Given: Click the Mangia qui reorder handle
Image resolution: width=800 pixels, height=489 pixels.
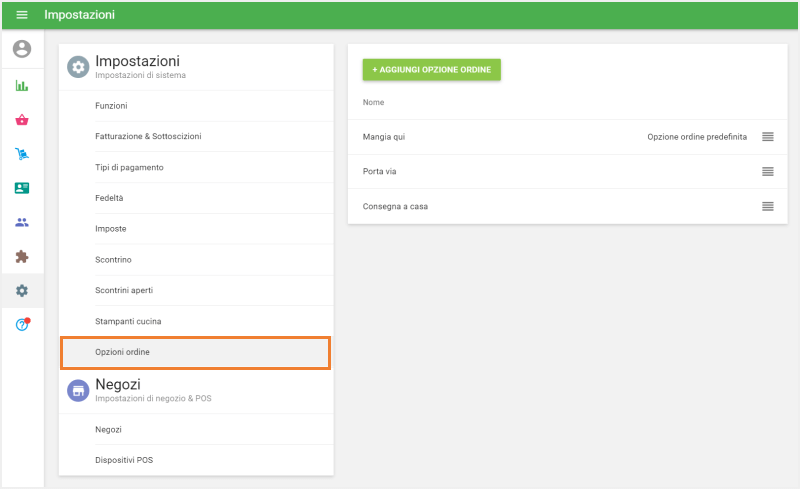Looking at the screenshot, I should 767,136.
